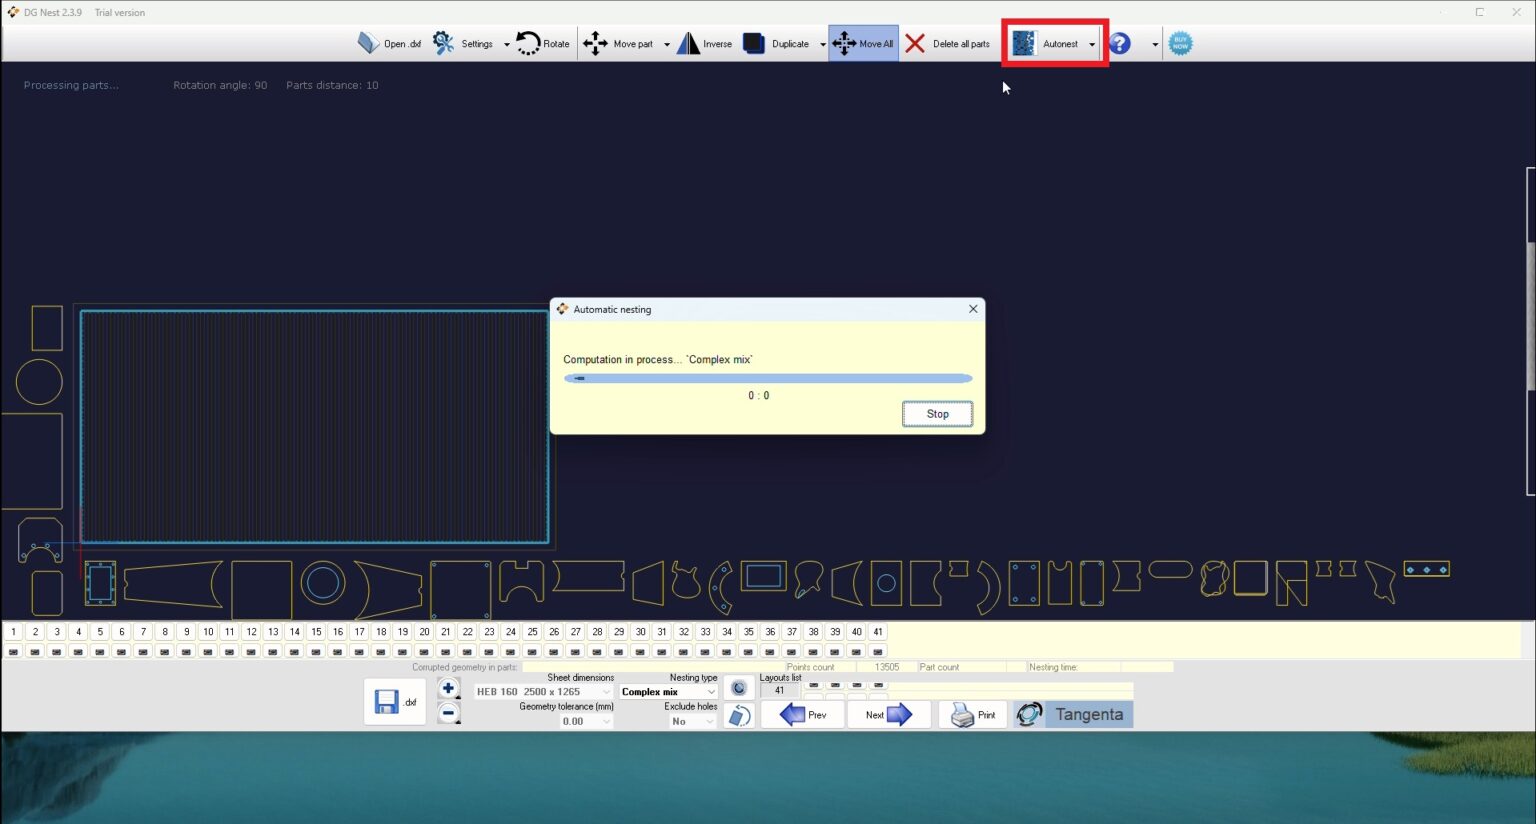This screenshot has height=824, width=1536.
Task: Click the Open .dxf toolbar icon
Action: pyautogui.click(x=369, y=43)
